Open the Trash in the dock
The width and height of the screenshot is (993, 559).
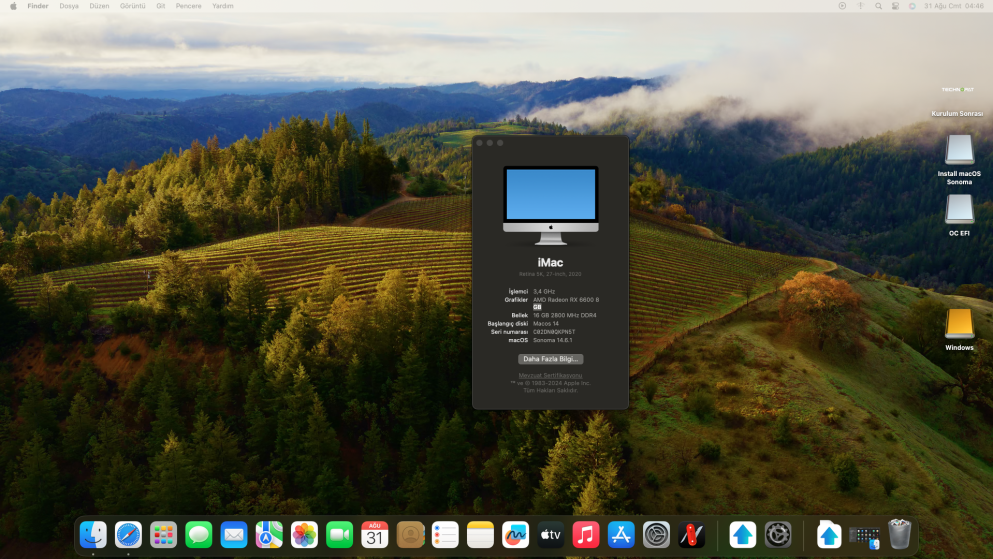pyautogui.click(x=899, y=535)
